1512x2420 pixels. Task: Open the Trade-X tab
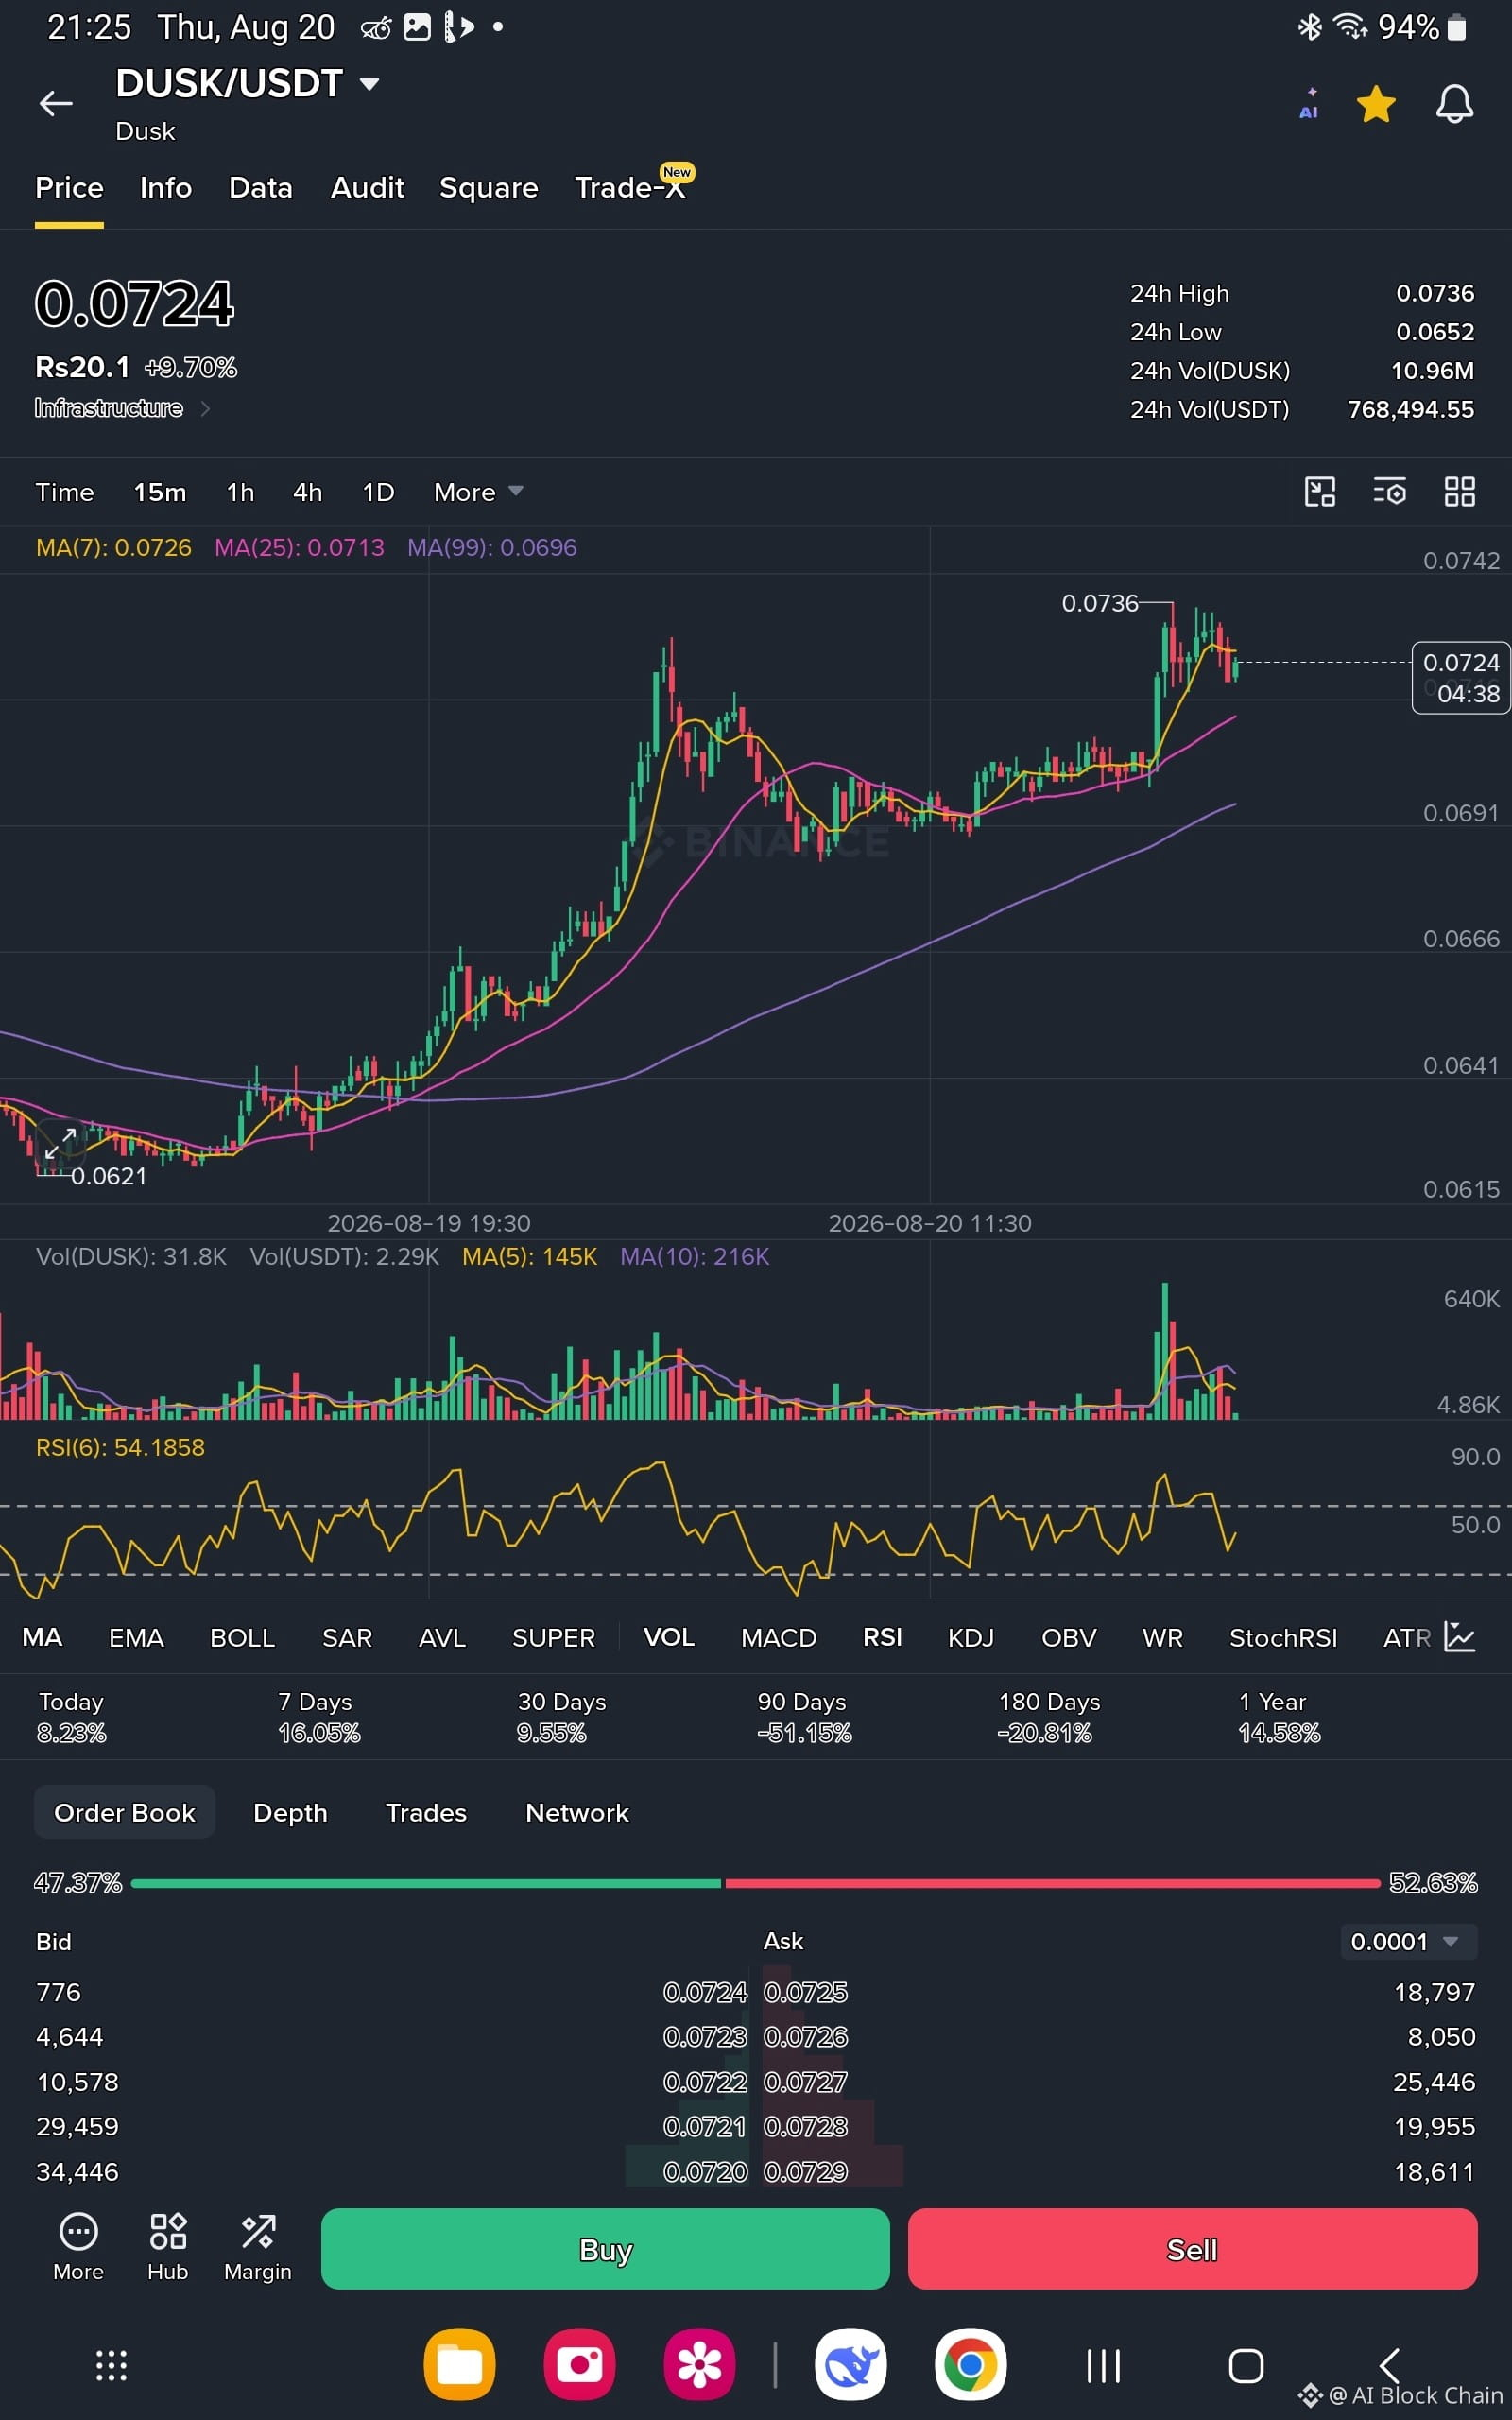[x=631, y=187]
